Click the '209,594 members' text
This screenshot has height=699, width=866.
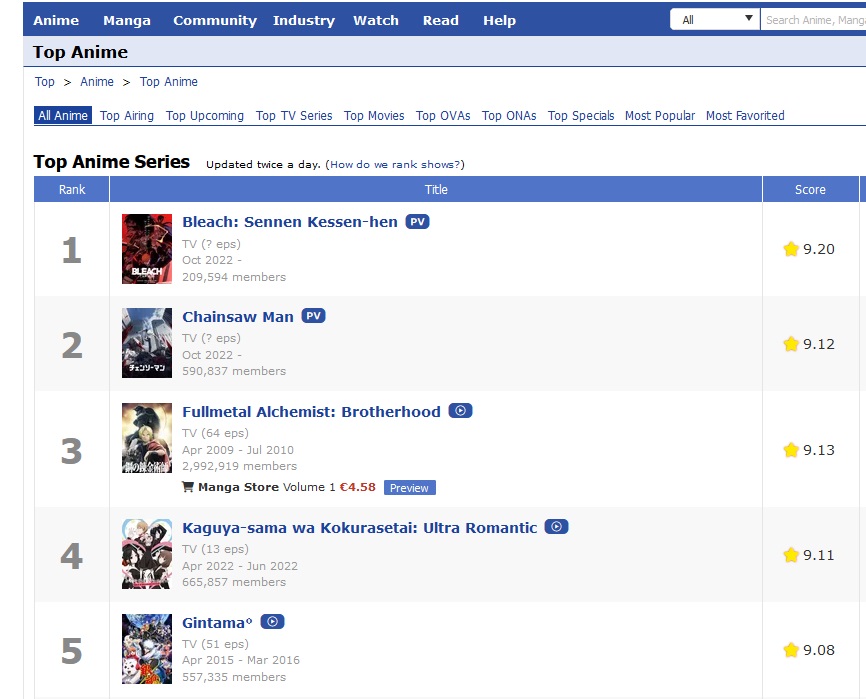click(234, 277)
